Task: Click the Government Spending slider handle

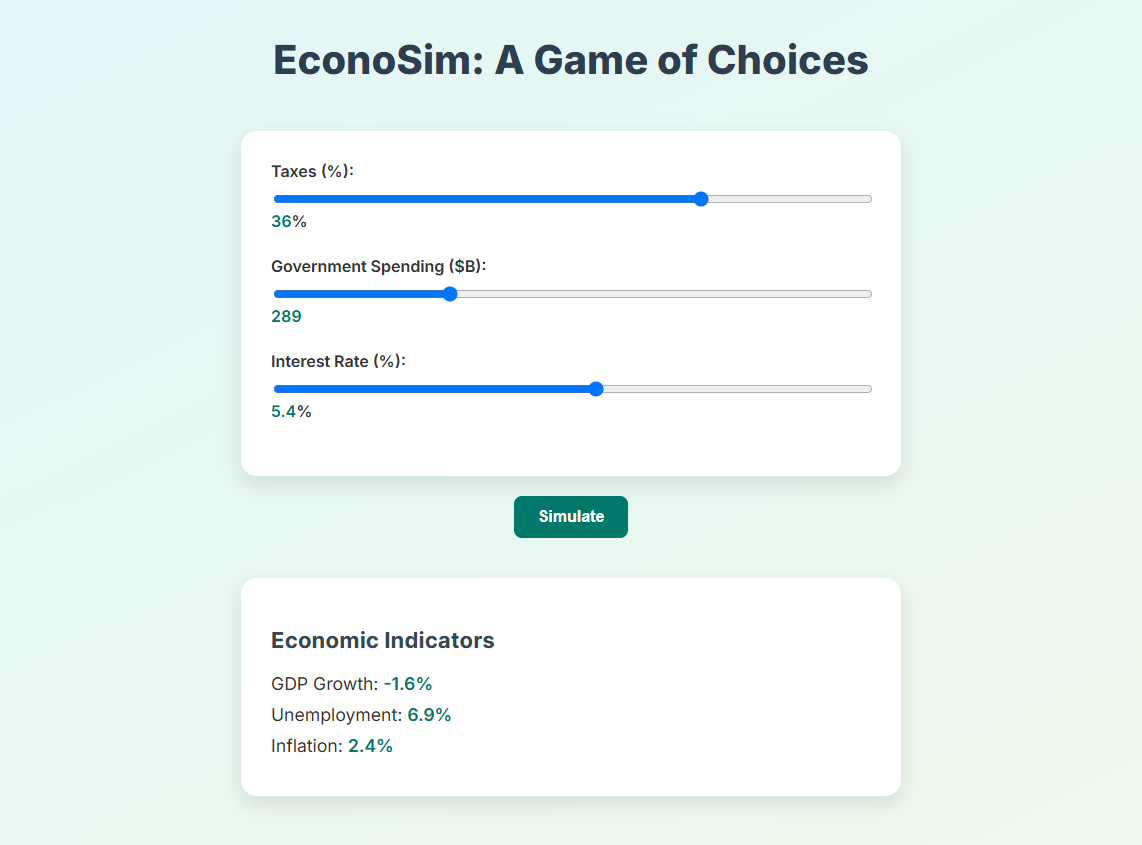Action: coord(450,294)
